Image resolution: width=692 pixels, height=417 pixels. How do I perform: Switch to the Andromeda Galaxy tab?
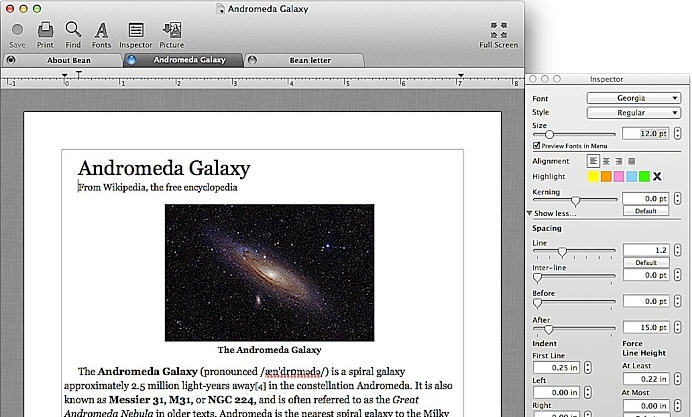(x=184, y=60)
